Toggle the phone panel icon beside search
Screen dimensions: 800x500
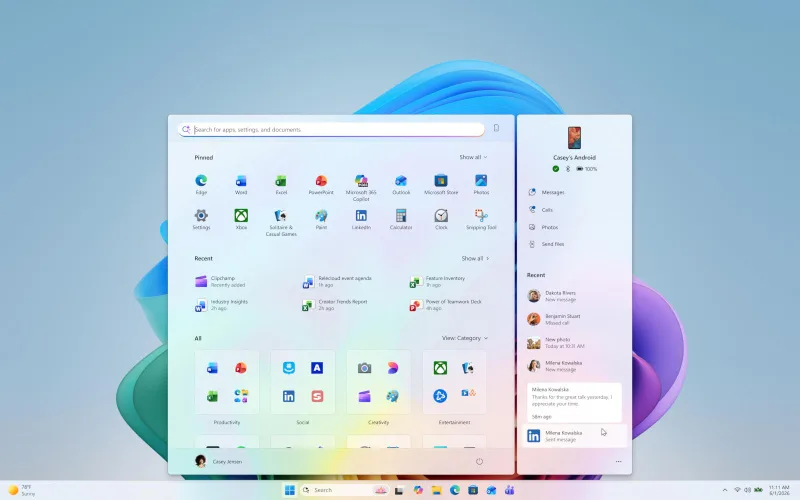(496, 128)
